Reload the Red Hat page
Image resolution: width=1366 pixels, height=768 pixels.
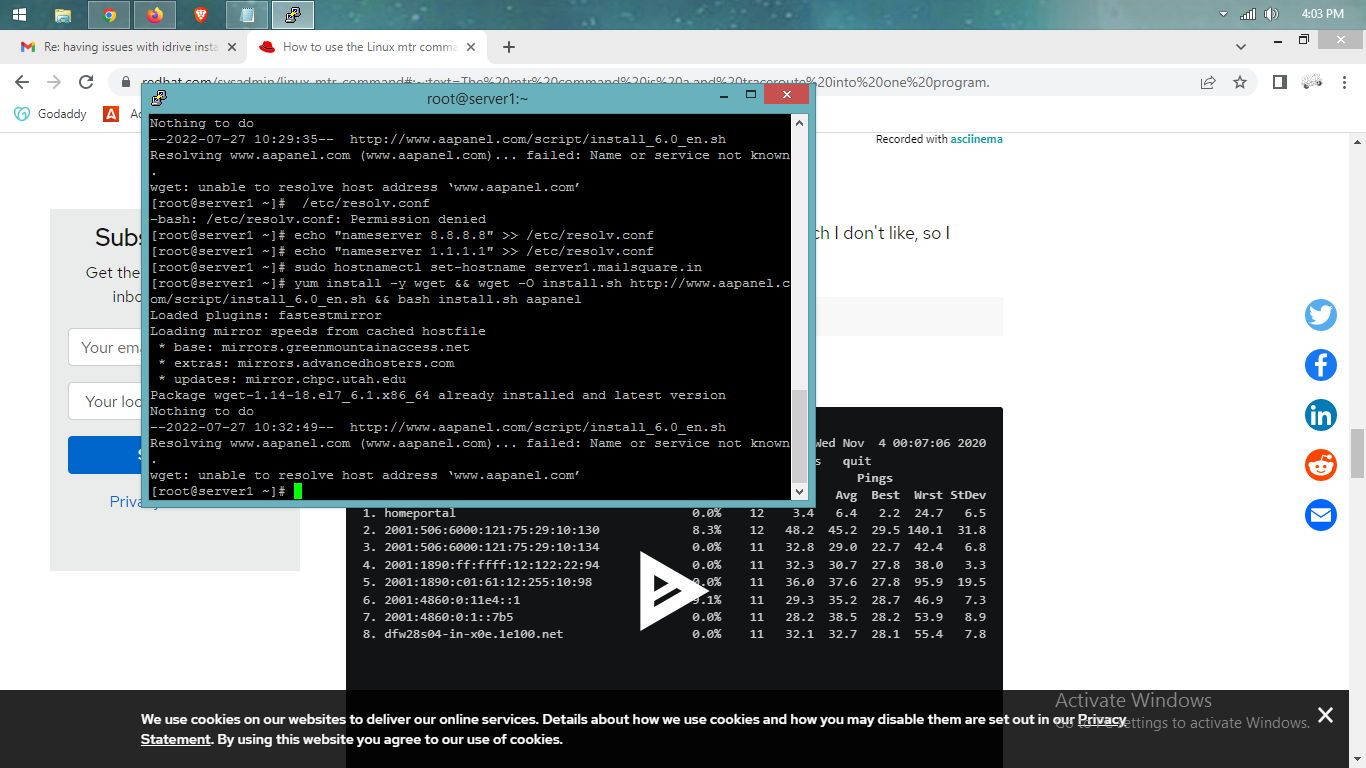pos(87,82)
